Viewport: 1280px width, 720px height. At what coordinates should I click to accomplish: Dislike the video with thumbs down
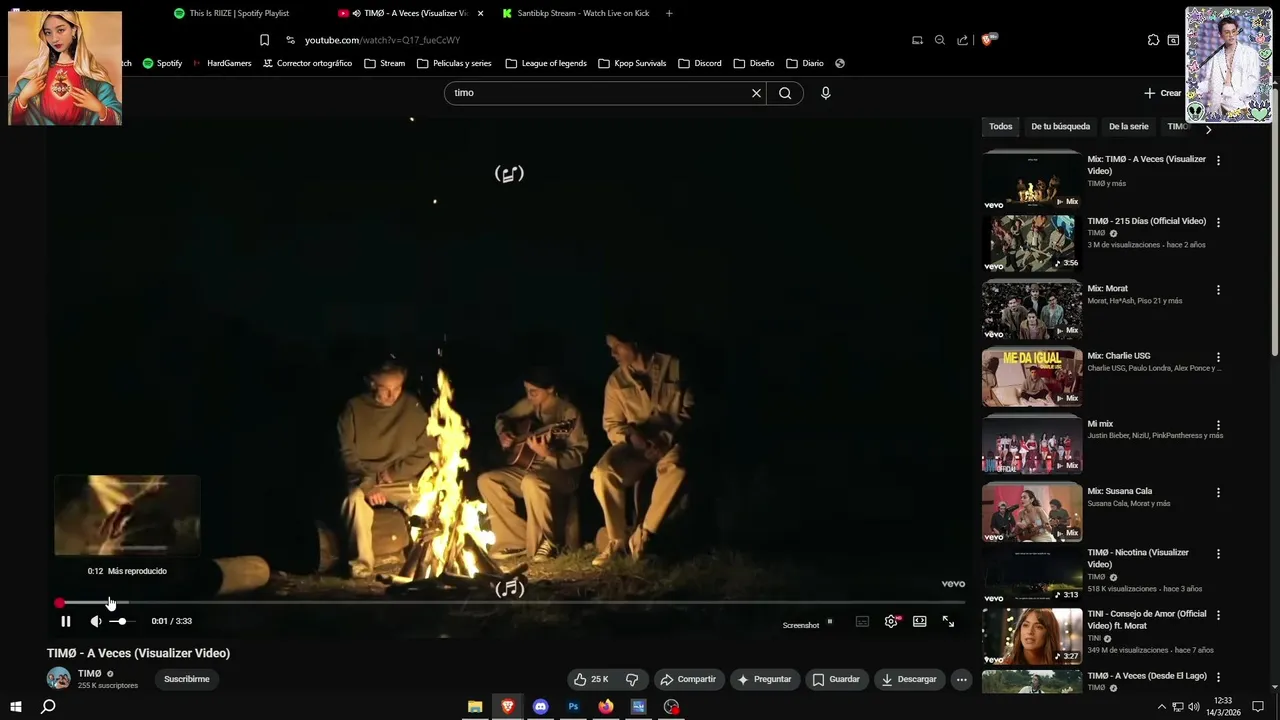[x=632, y=679]
